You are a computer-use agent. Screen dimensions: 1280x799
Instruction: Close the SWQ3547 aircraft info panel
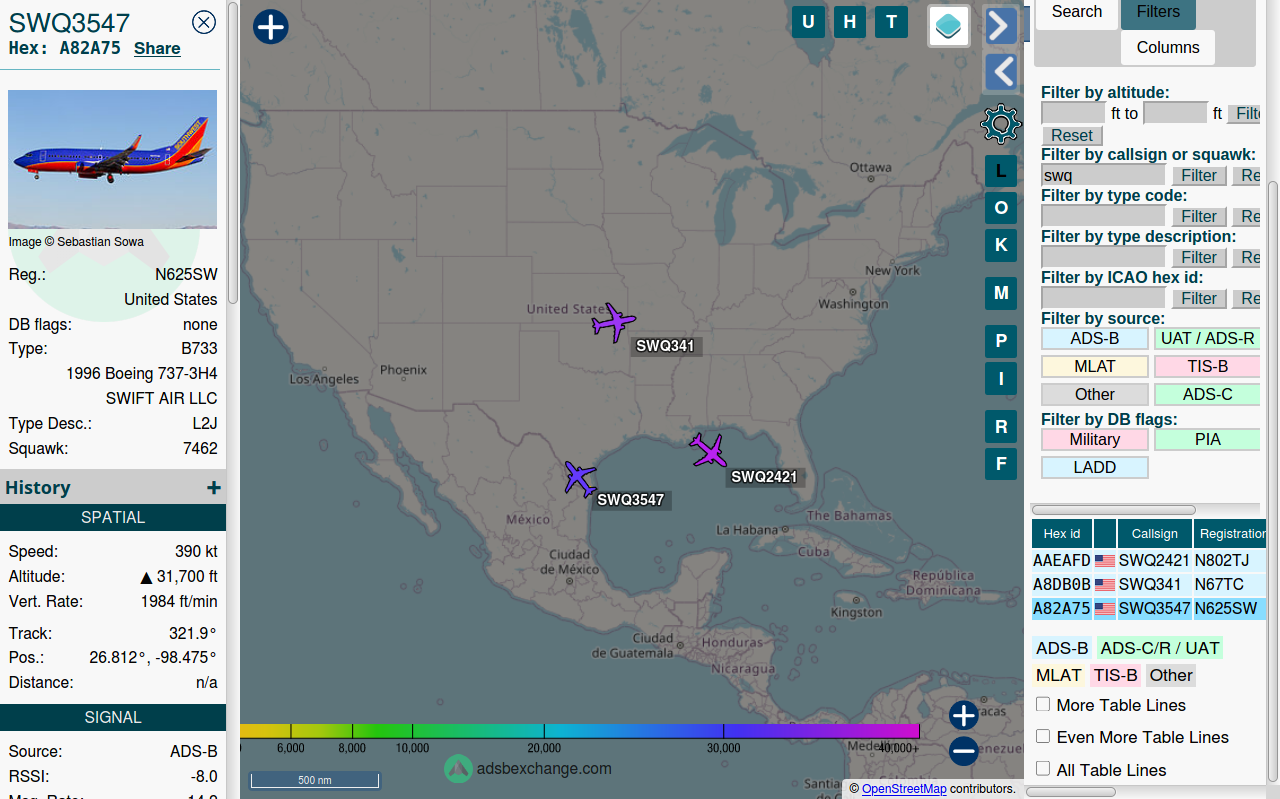point(204,22)
